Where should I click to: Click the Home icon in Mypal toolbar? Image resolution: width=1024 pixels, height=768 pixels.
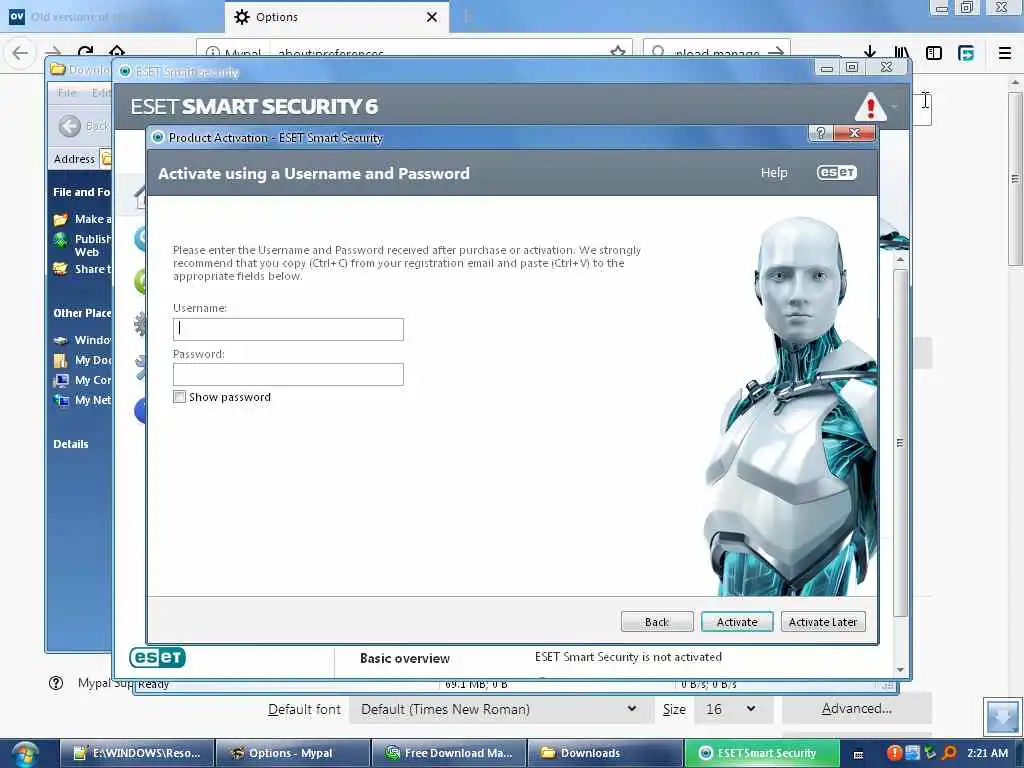(117, 52)
